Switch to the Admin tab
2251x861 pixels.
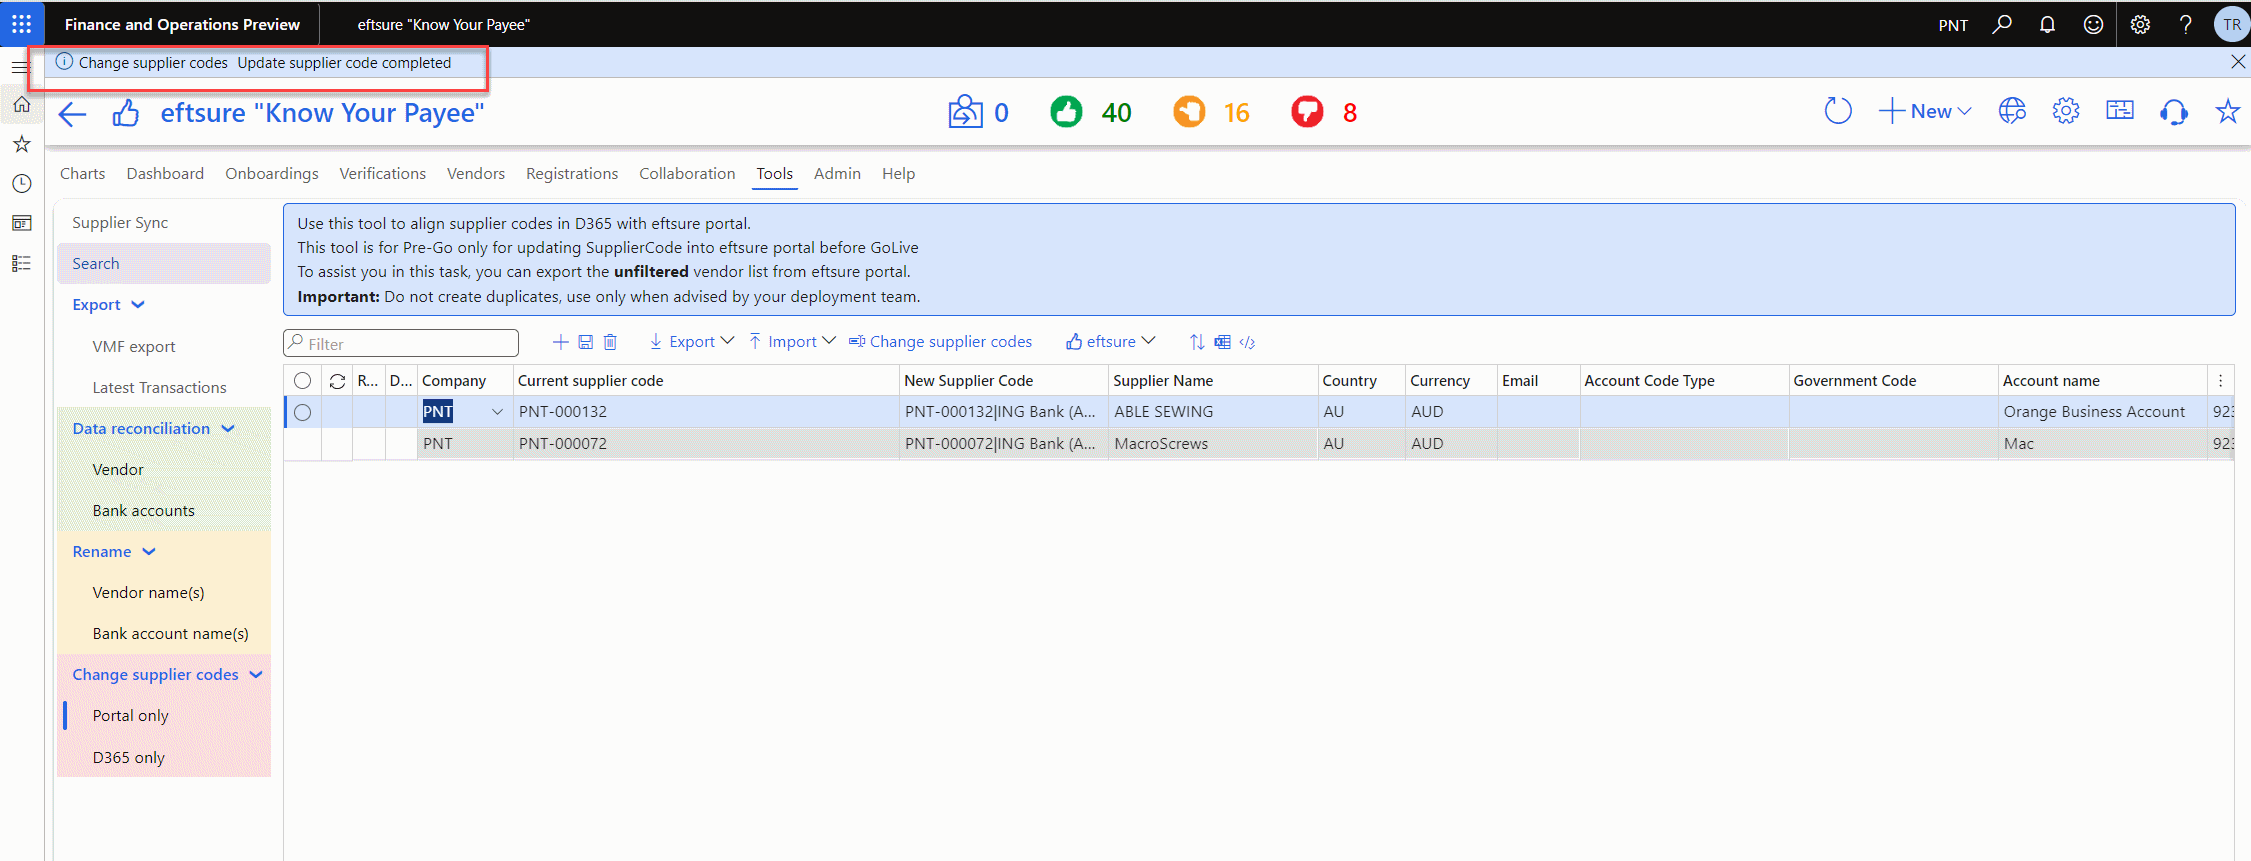coord(837,174)
